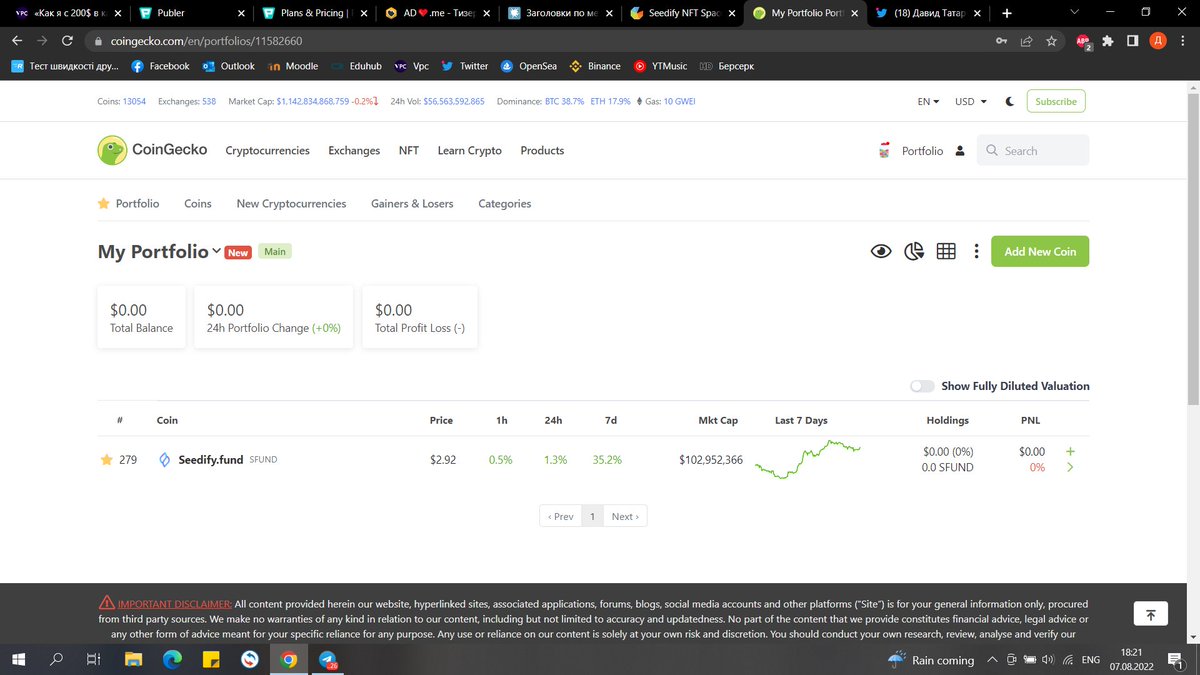The width and height of the screenshot is (1200, 675).
Task: Click the Seedify.fund coin logo
Action: click(x=165, y=460)
